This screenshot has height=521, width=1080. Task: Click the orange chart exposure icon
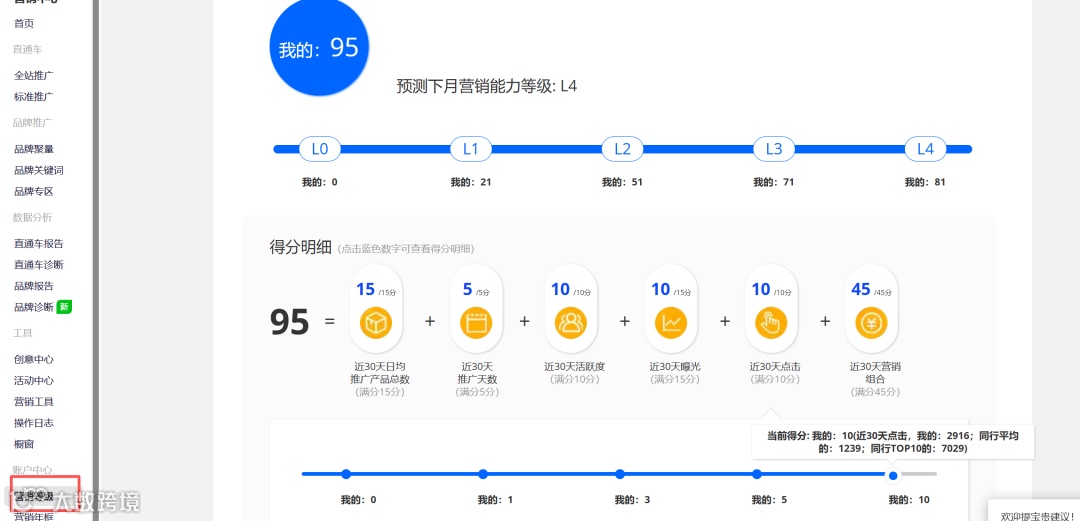671,323
